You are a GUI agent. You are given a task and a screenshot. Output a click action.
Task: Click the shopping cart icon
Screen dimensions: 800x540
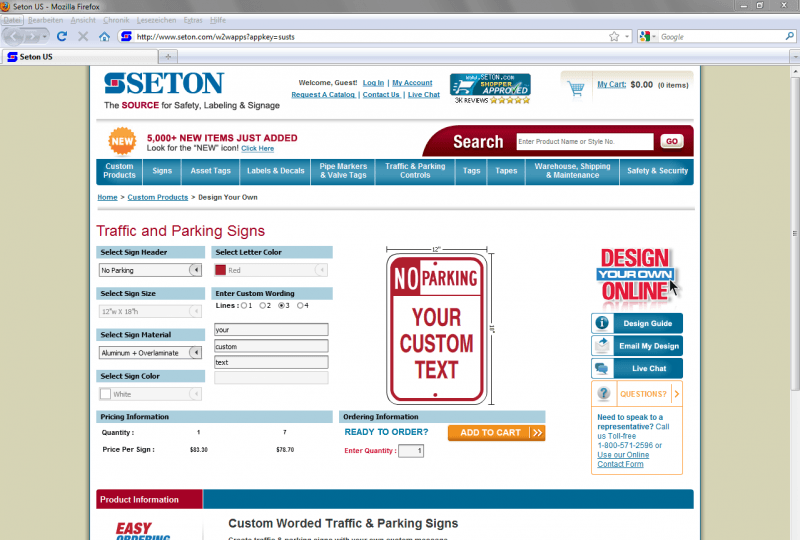click(x=576, y=88)
